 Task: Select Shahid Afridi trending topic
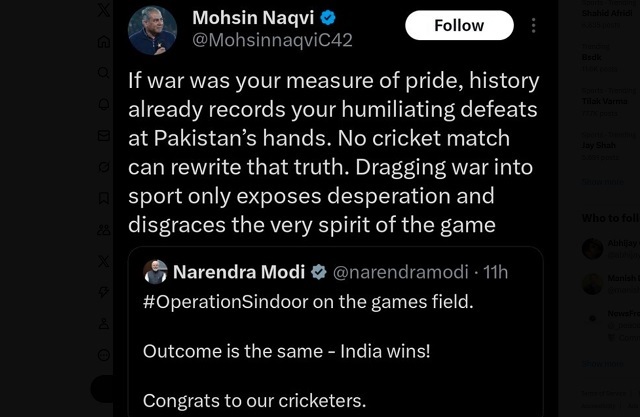click(x=607, y=13)
